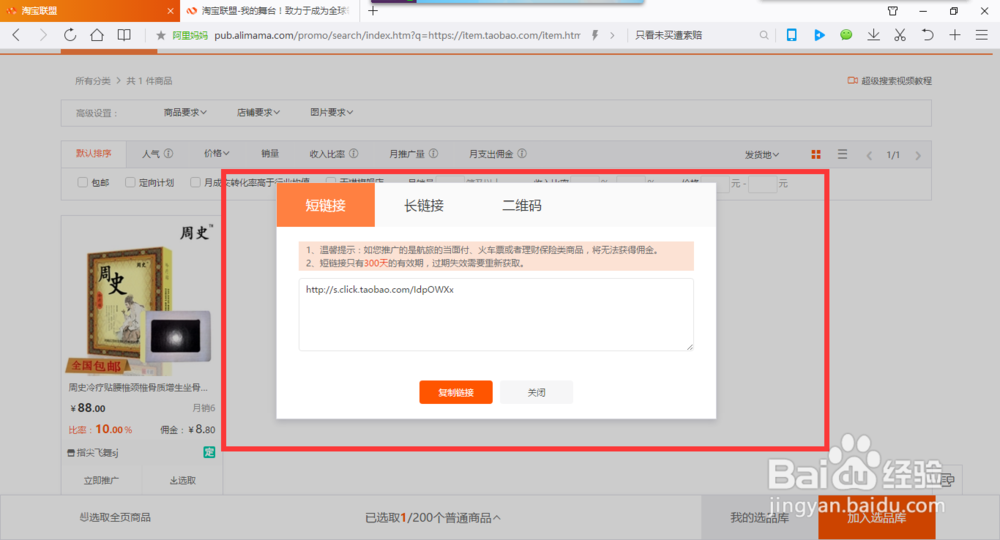Screen dimensions: 1000x540
Task: Toggle the 包邮 checkbox
Action: 82,182
